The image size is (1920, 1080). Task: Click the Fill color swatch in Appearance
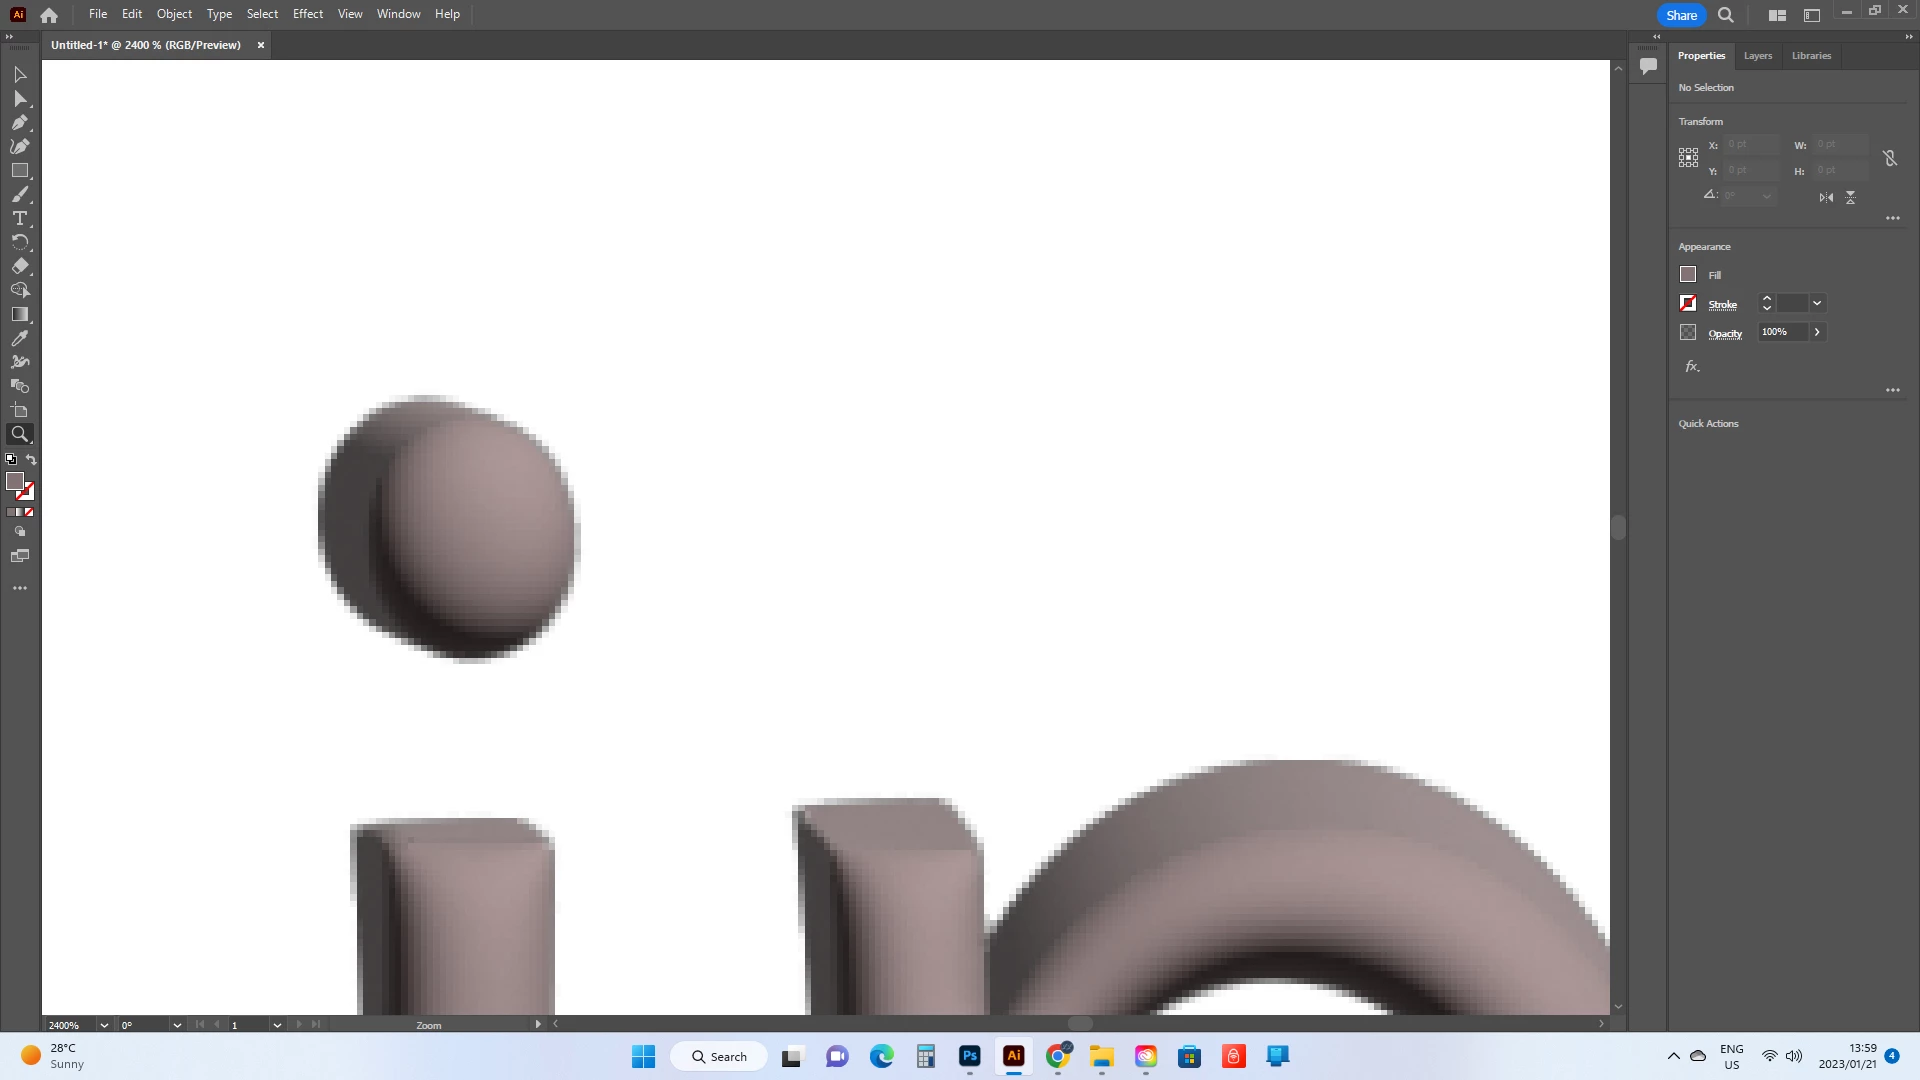(1688, 274)
